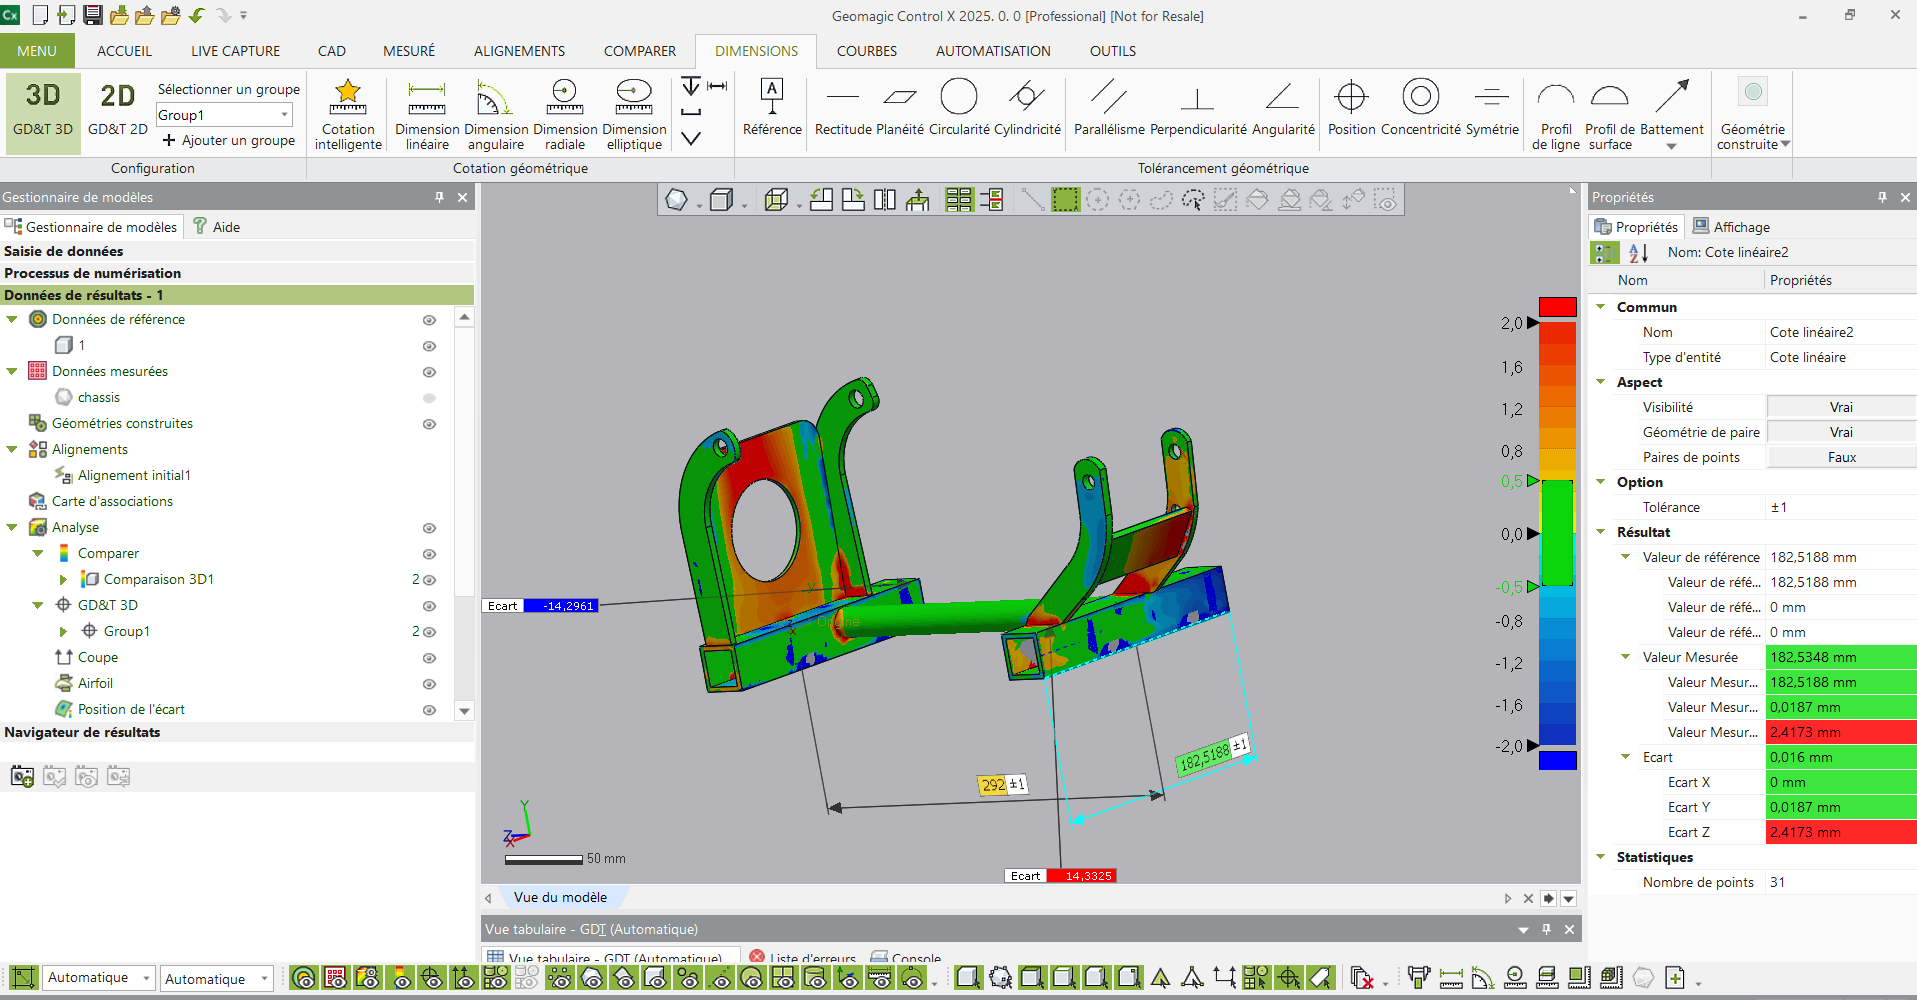Toggle visibility of Analyse node
This screenshot has width=1917, height=1000.
(x=429, y=528)
